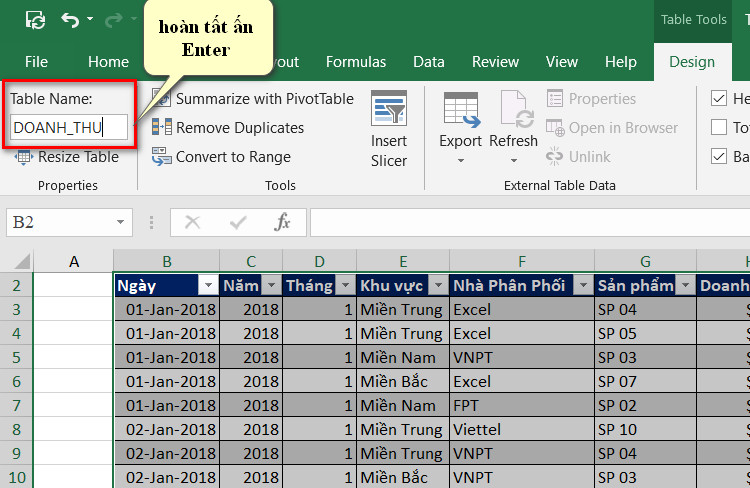The height and width of the screenshot is (488, 750).
Task: Select row 5 header
Action: pyautogui.click(x=16, y=357)
